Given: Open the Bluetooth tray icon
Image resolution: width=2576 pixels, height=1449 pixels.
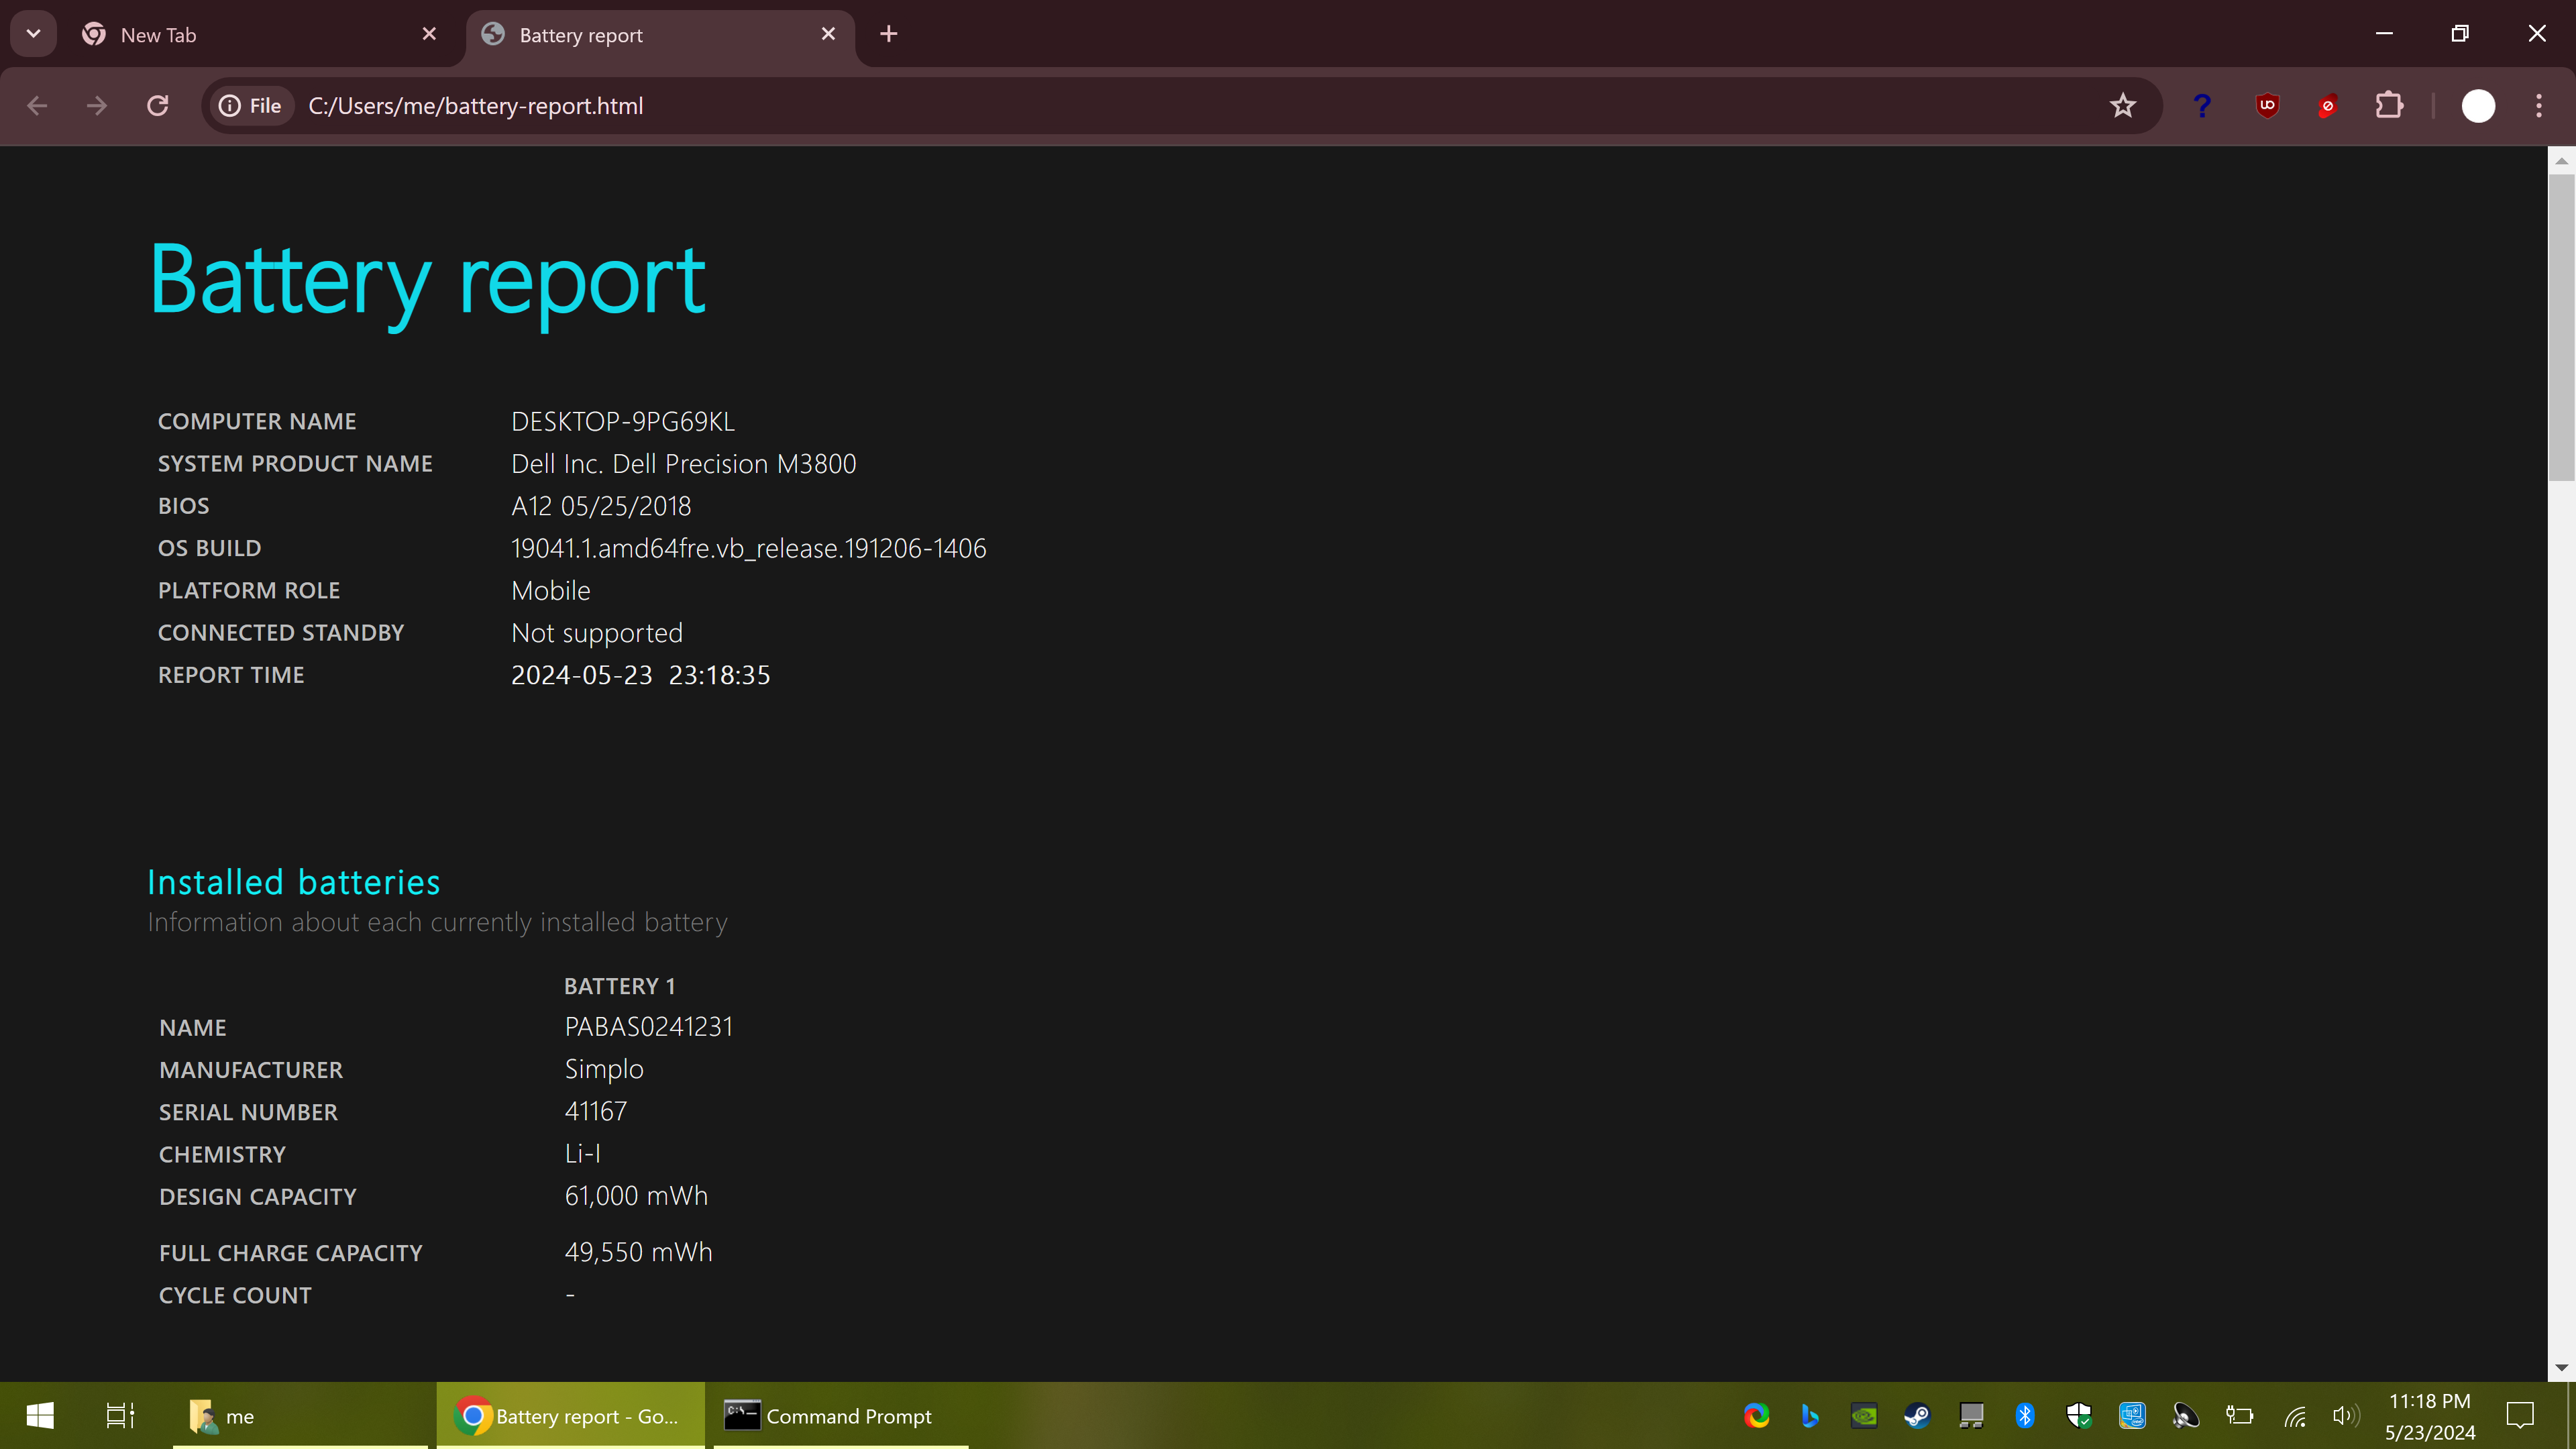Looking at the screenshot, I should (x=2024, y=1416).
